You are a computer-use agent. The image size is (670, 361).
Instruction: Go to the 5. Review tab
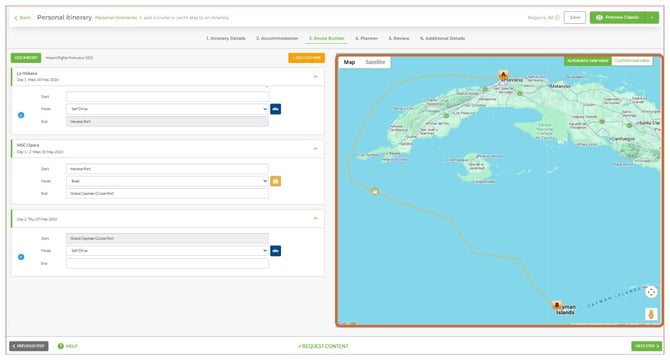point(399,38)
